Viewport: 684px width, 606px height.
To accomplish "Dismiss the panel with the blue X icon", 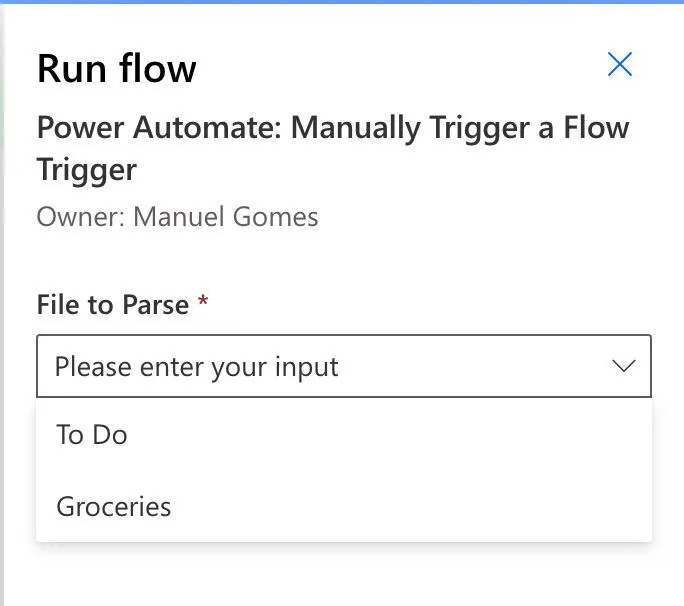I will (x=620, y=65).
